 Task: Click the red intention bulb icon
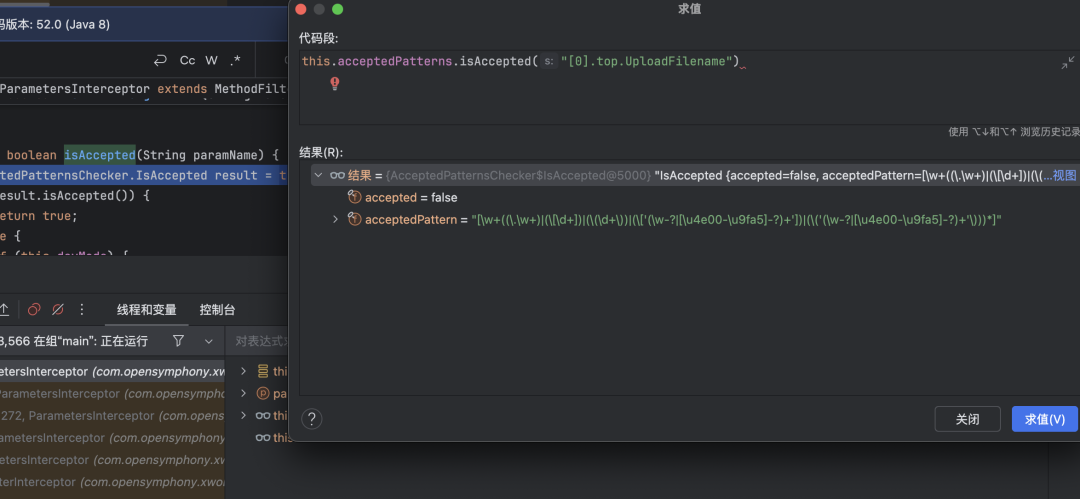[x=335, y=83]
